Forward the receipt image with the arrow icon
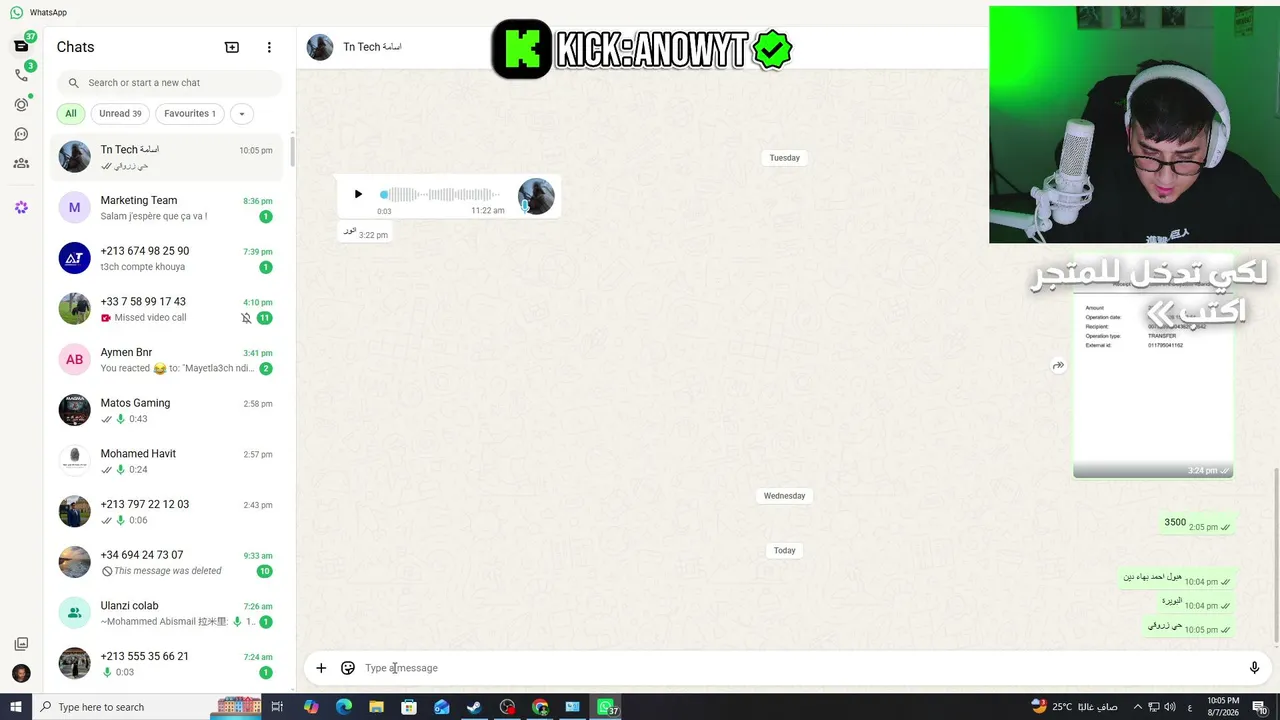The width and height of the screenshot is (1280, 720). 1058,366
